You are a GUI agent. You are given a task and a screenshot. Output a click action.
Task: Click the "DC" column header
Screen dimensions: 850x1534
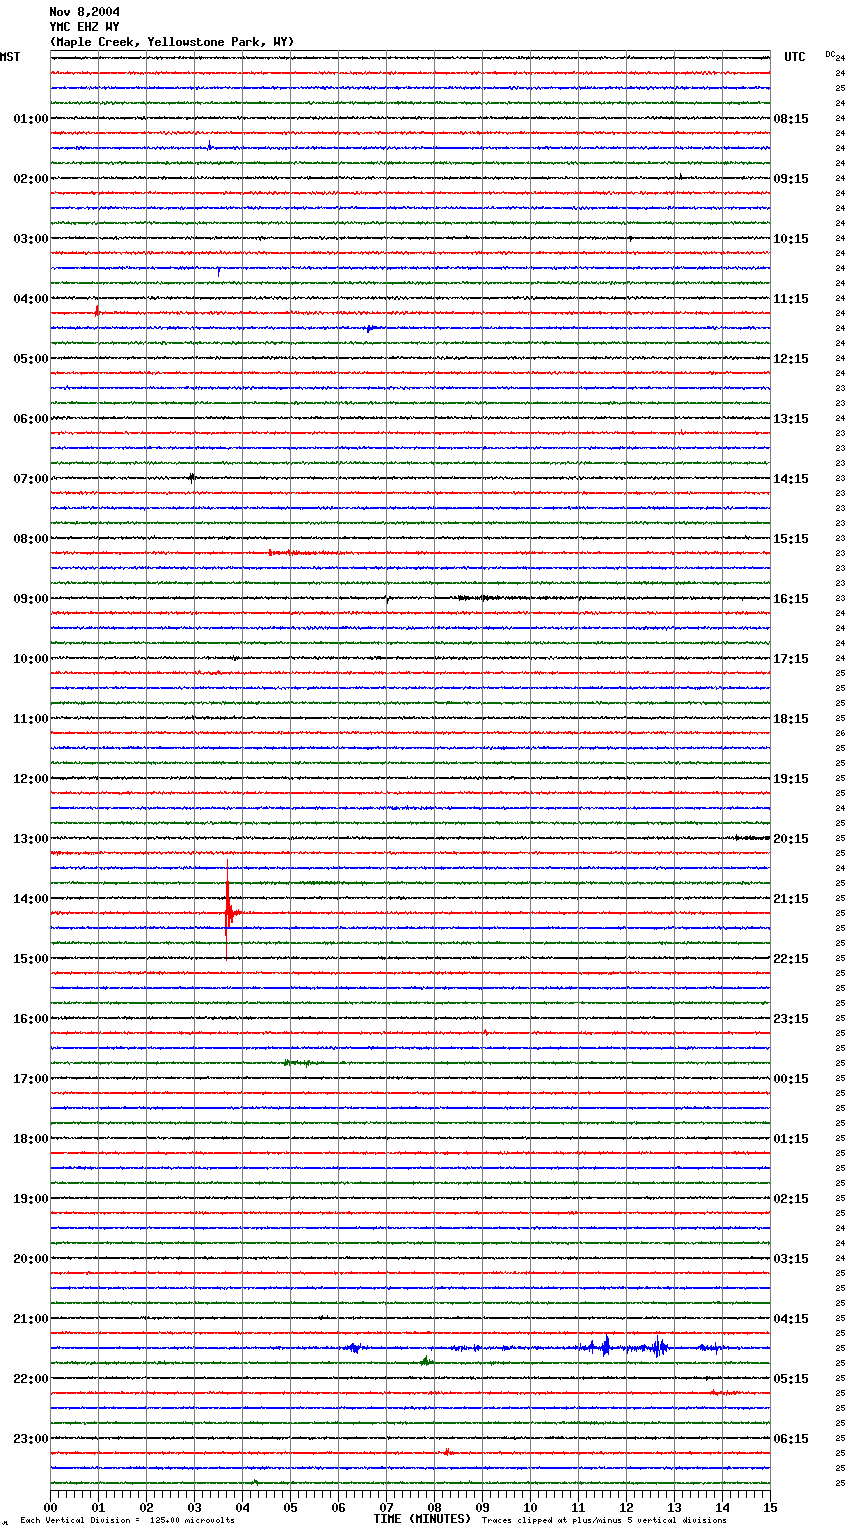(830, 54)
